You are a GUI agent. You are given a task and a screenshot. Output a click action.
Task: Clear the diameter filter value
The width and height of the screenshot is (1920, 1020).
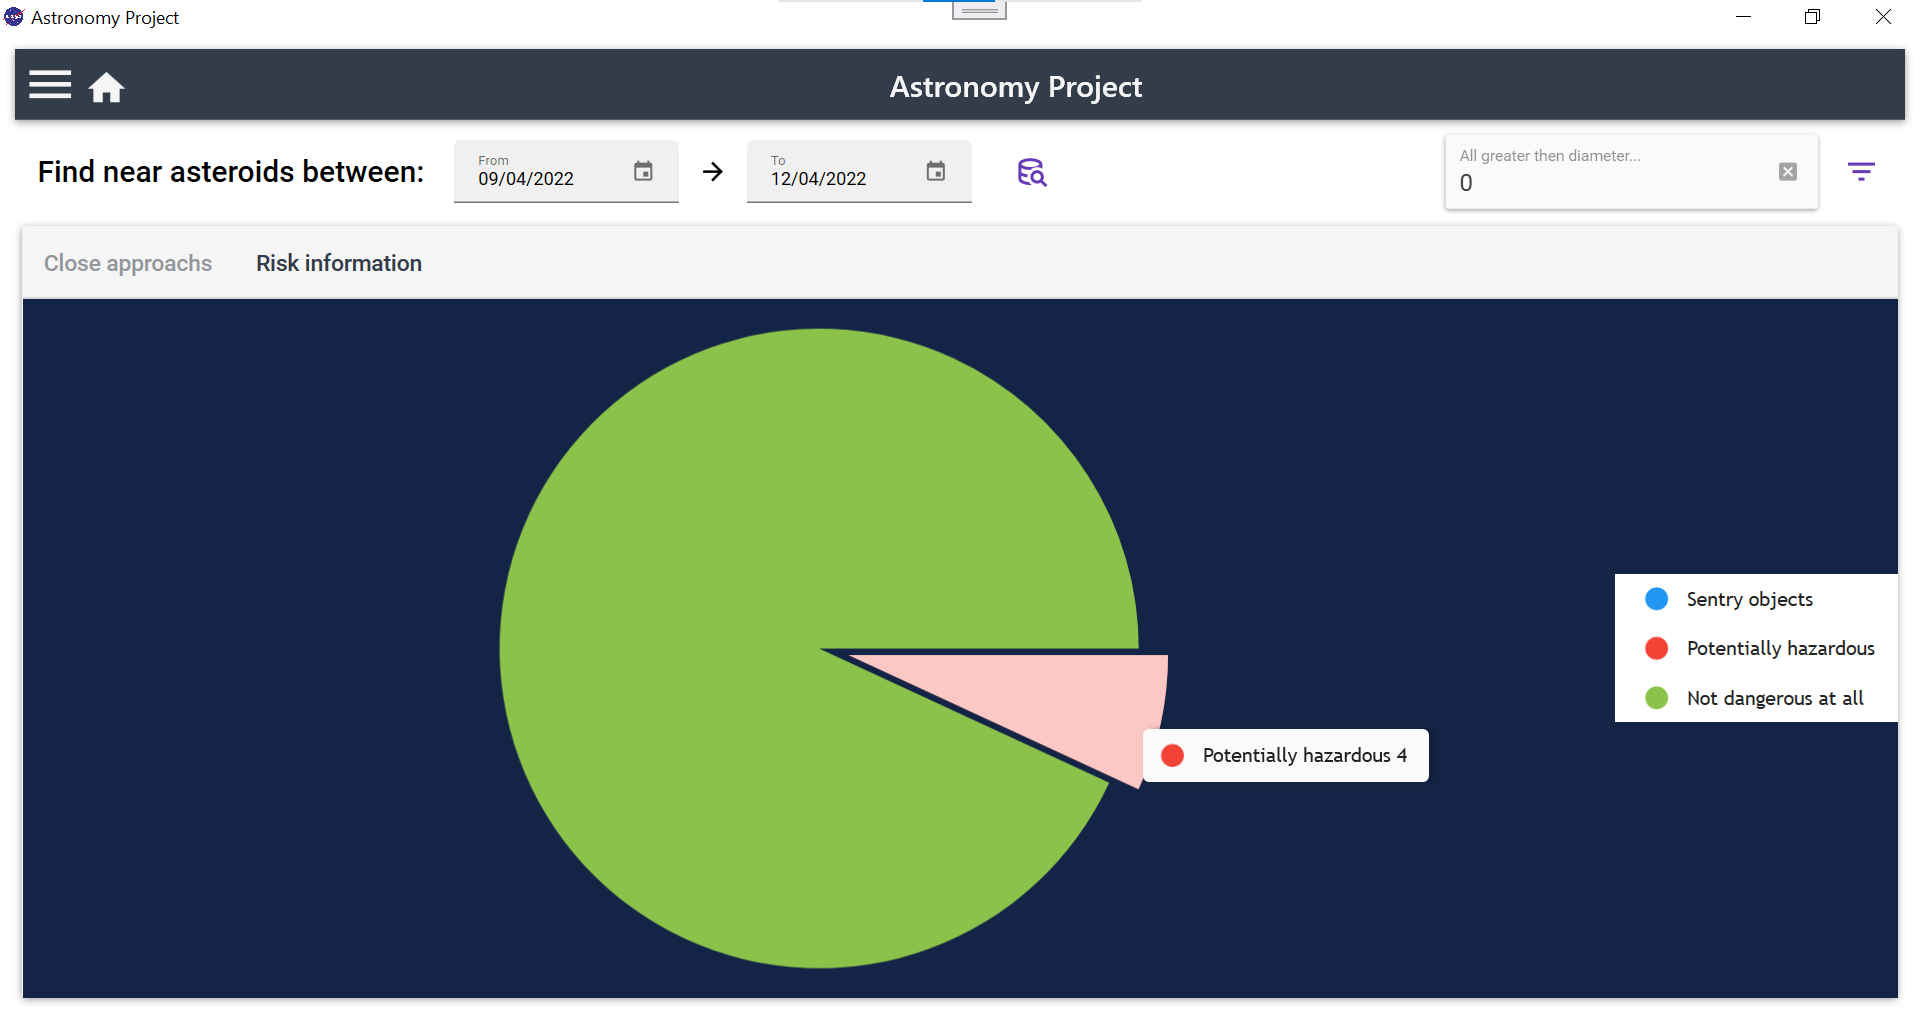click(1788, 171)
